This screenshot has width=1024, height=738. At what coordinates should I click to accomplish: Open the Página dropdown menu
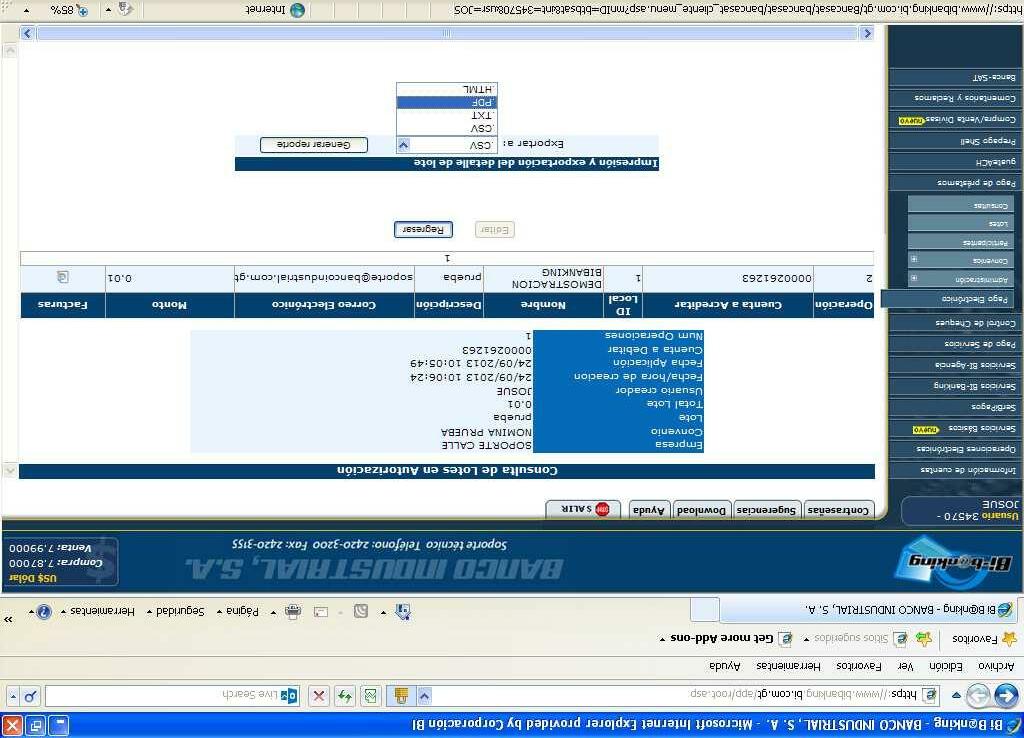point(238,611)
